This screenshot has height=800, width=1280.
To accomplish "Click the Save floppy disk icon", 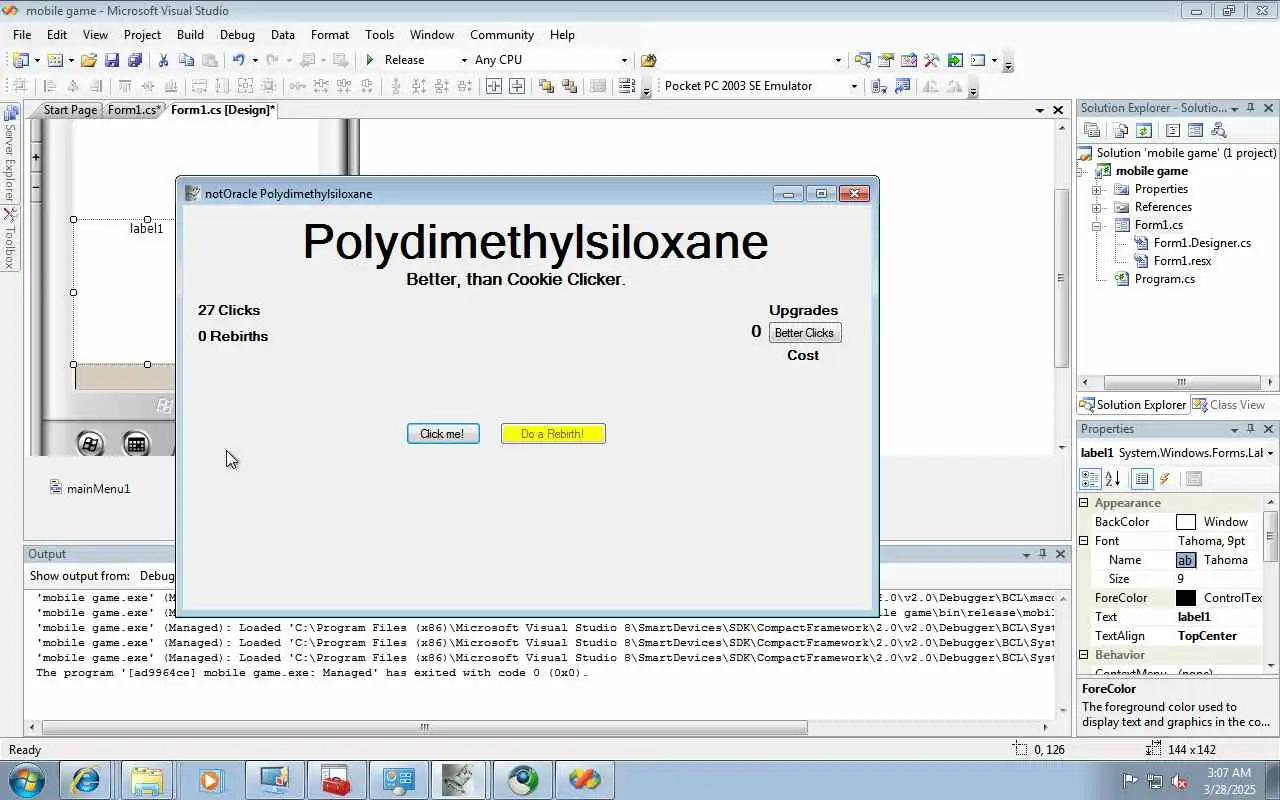I will tap(112, 60).
